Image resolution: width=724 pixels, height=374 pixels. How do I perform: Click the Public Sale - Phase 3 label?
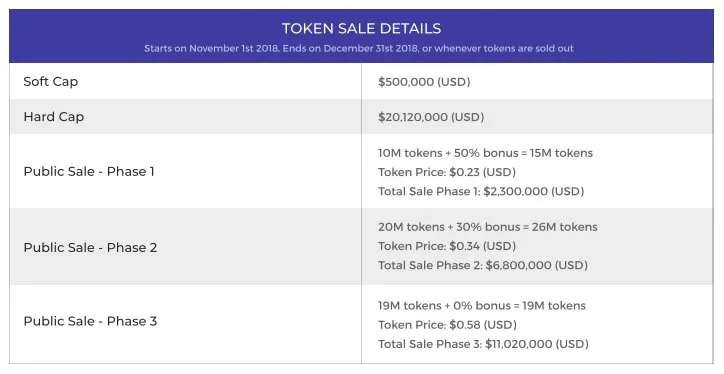[x=90, y=321]
